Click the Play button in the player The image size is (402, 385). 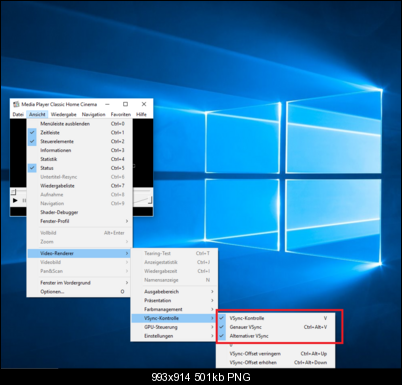pos(15,200)
